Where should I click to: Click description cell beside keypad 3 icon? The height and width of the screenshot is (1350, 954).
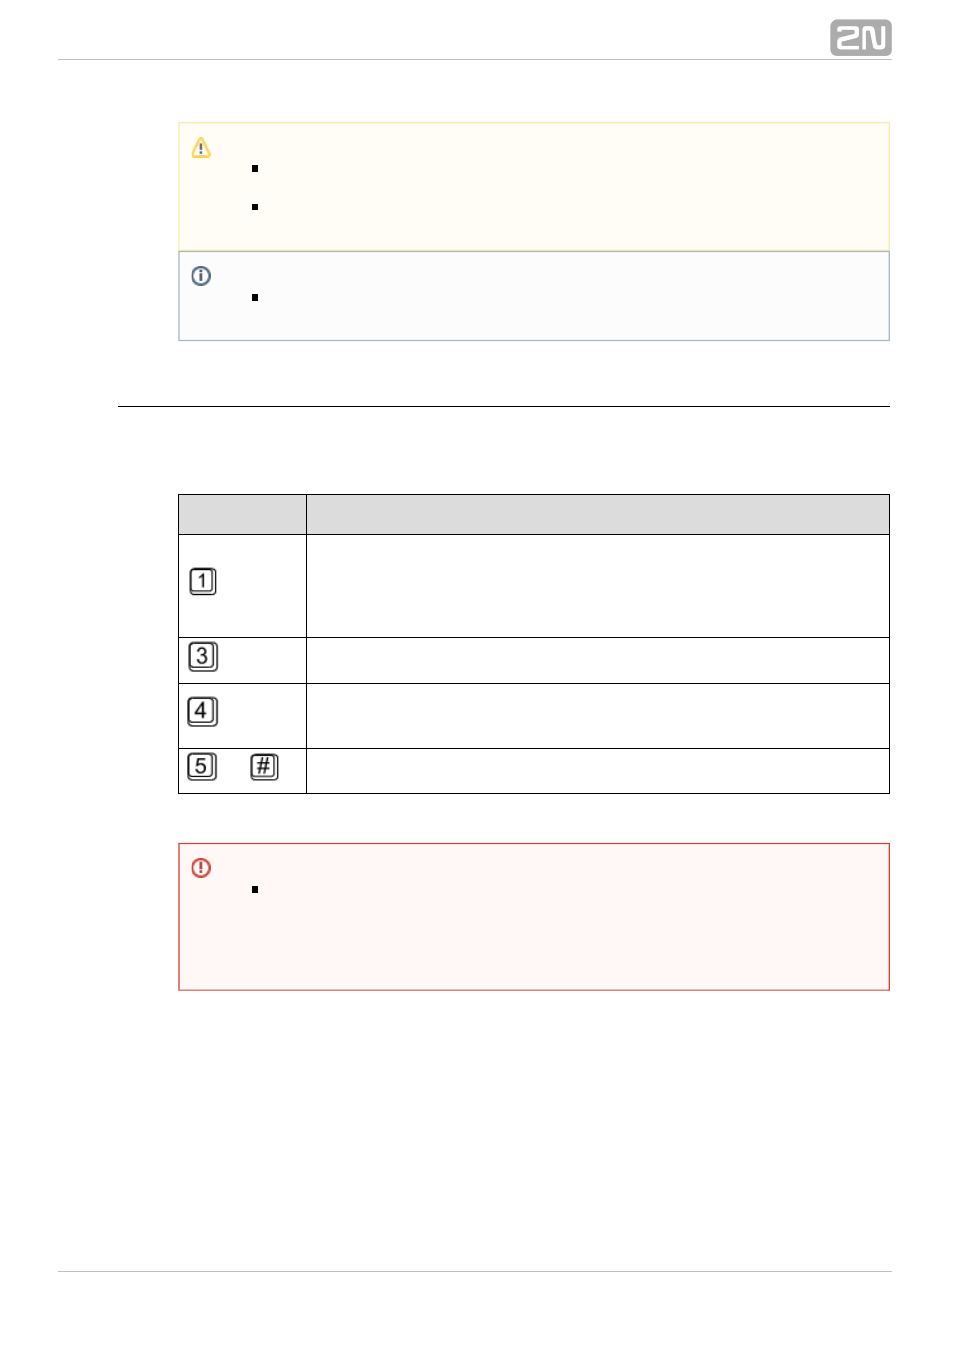pos(598,661)
